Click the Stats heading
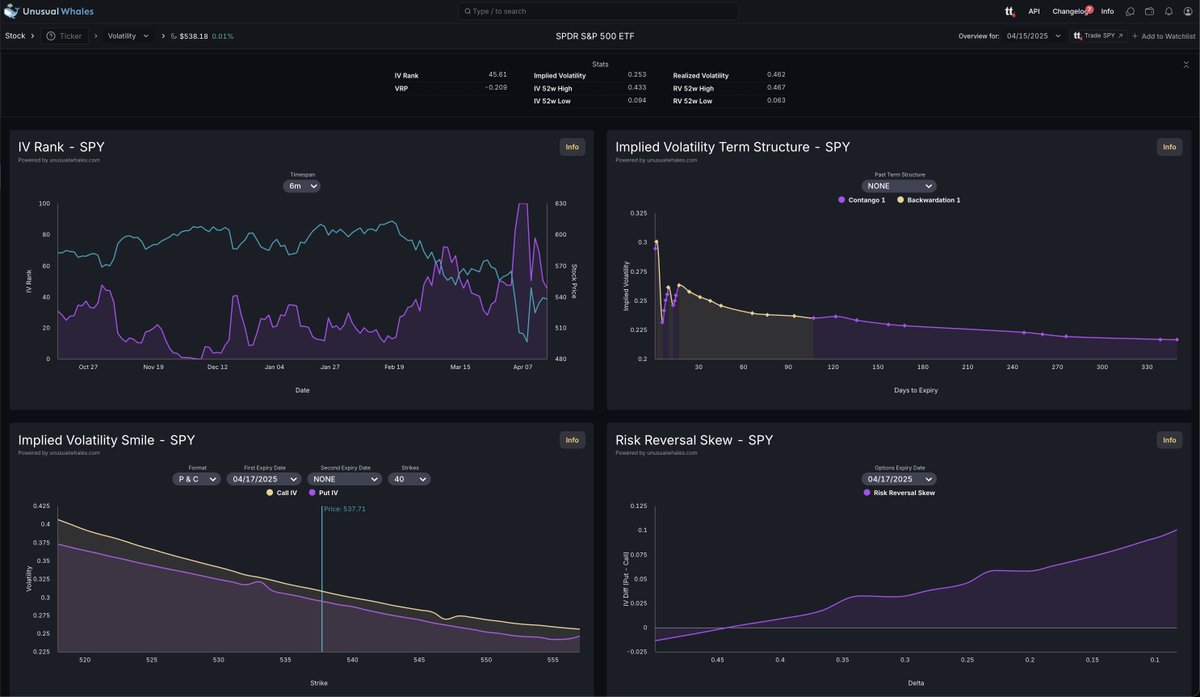 [600, 64]
